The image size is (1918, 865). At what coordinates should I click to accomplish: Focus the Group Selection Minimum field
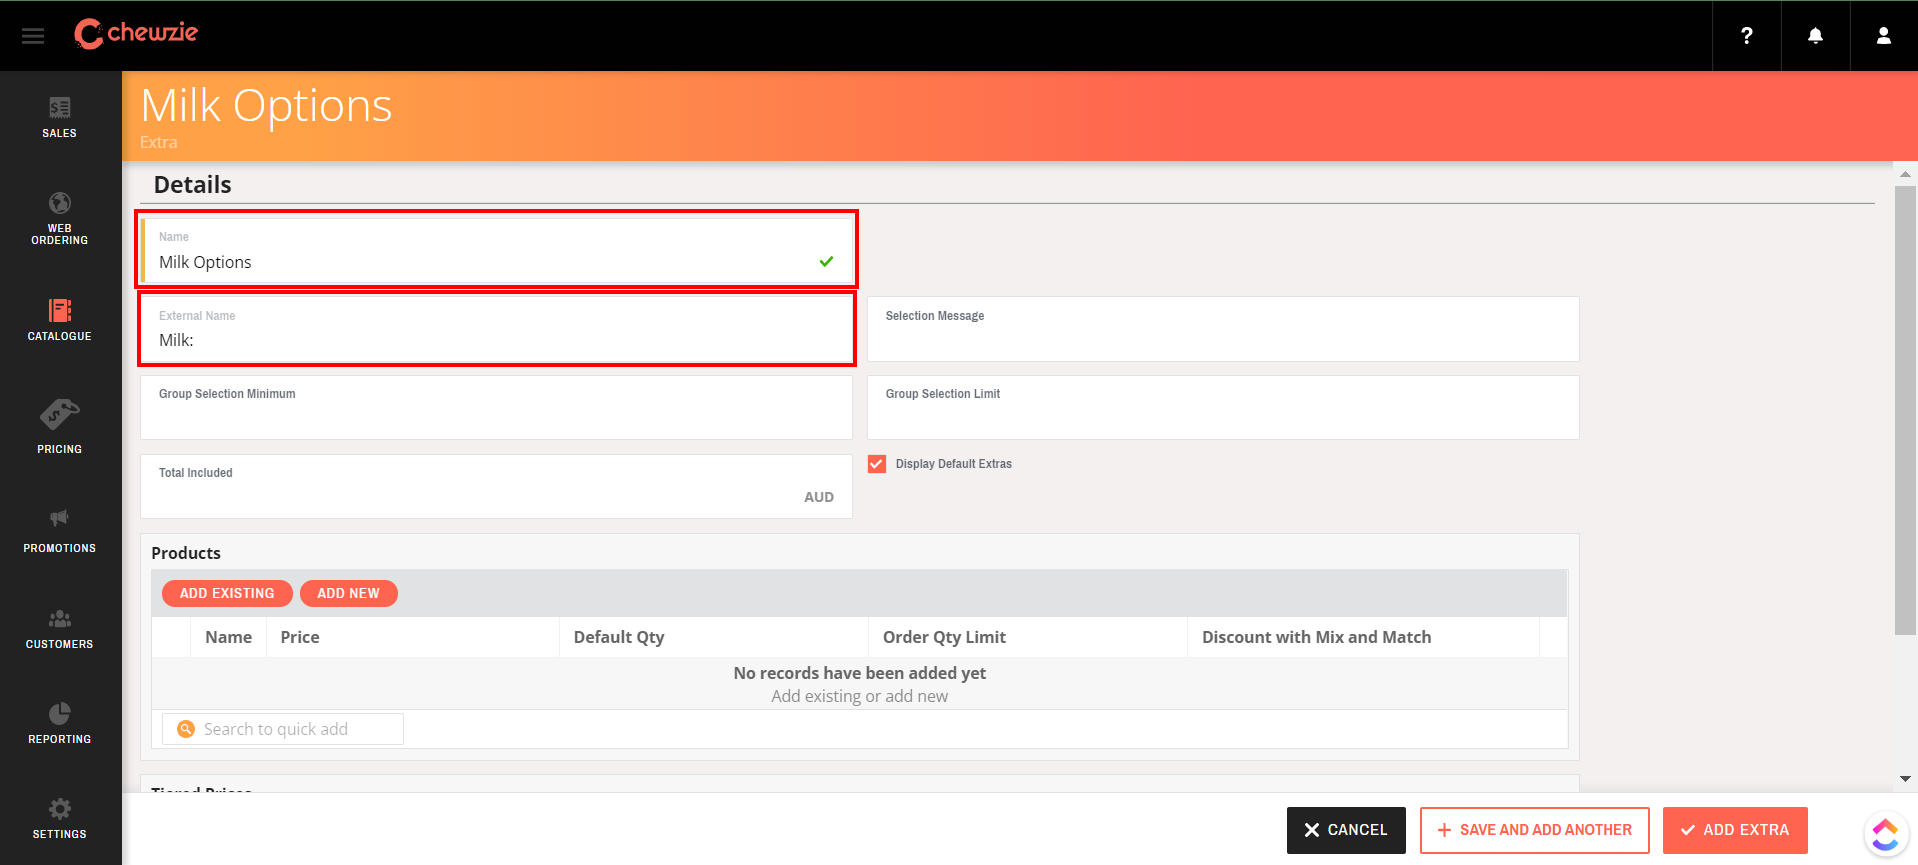click(x=496, y=407)
